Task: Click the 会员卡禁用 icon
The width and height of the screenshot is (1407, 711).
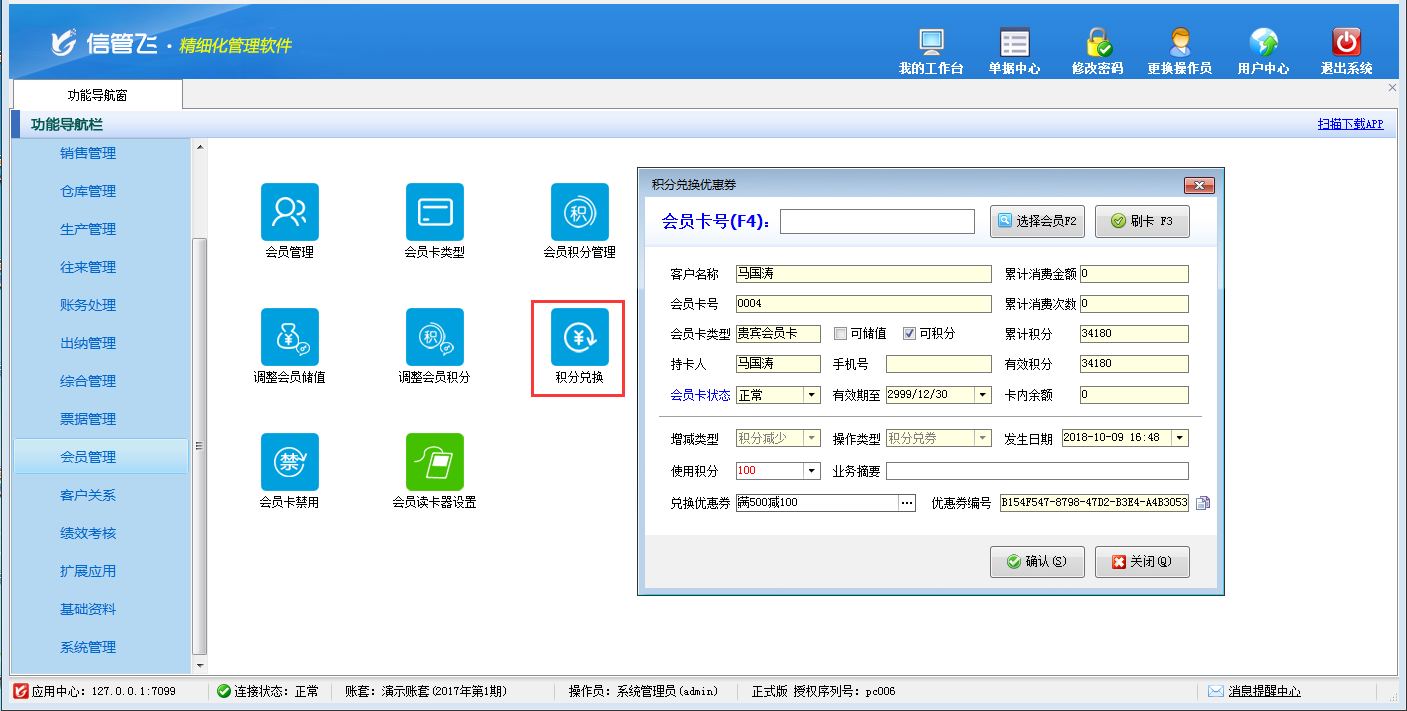Action: point(289,462)
